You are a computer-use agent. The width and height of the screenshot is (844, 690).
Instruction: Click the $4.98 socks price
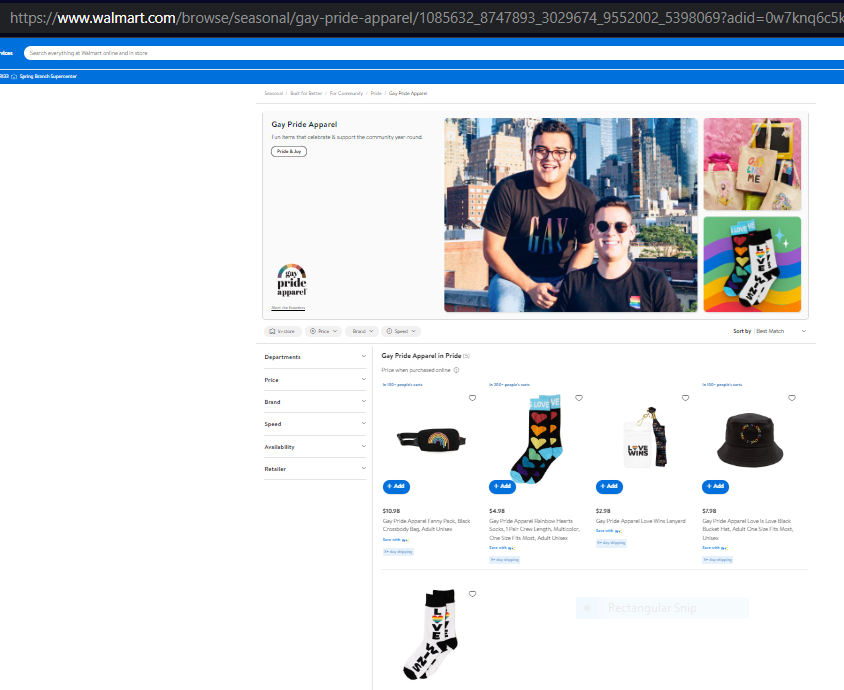coord(497,511)
